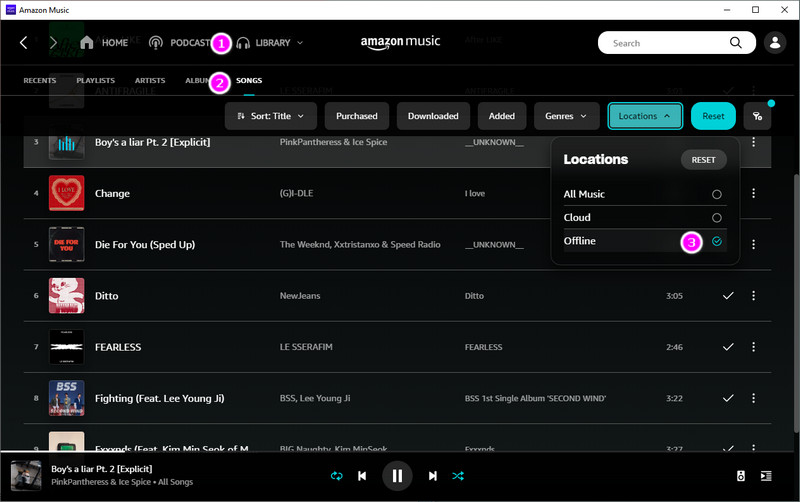Skip to the next track
Viewport: 800px width, 502px height.
click(x=433, y=476)
